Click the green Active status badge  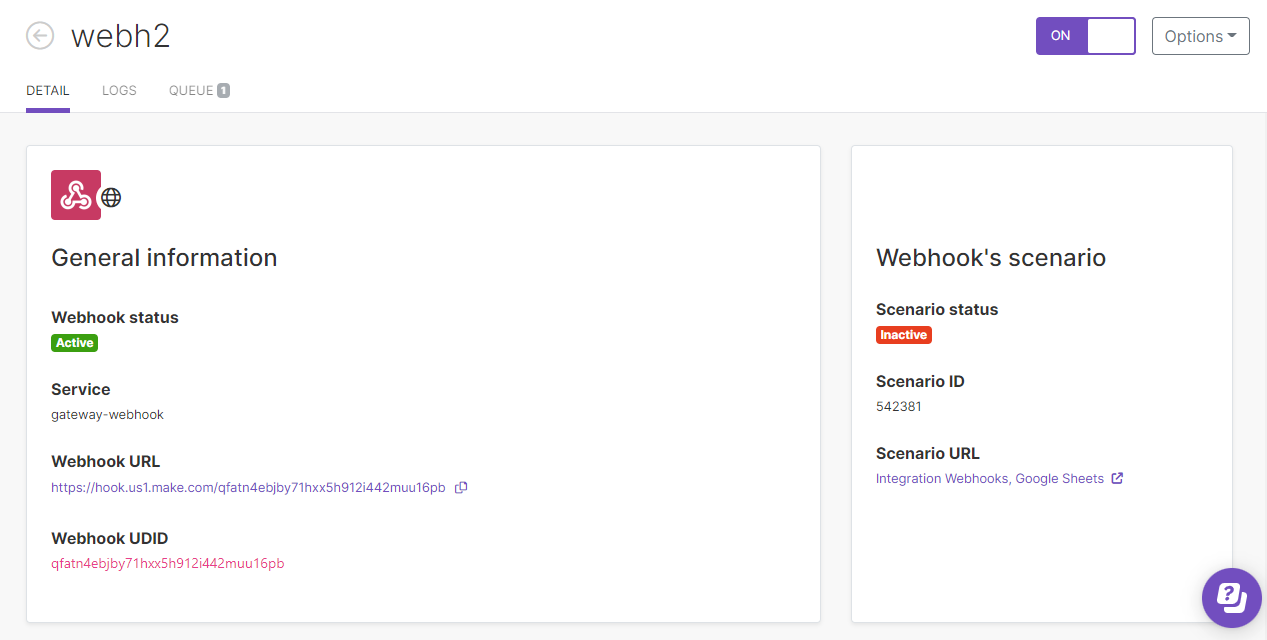tap(75, 343)
